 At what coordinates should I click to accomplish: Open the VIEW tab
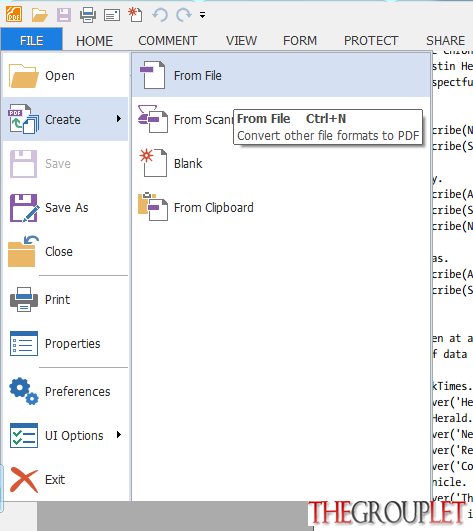click(x=241, y=41)
